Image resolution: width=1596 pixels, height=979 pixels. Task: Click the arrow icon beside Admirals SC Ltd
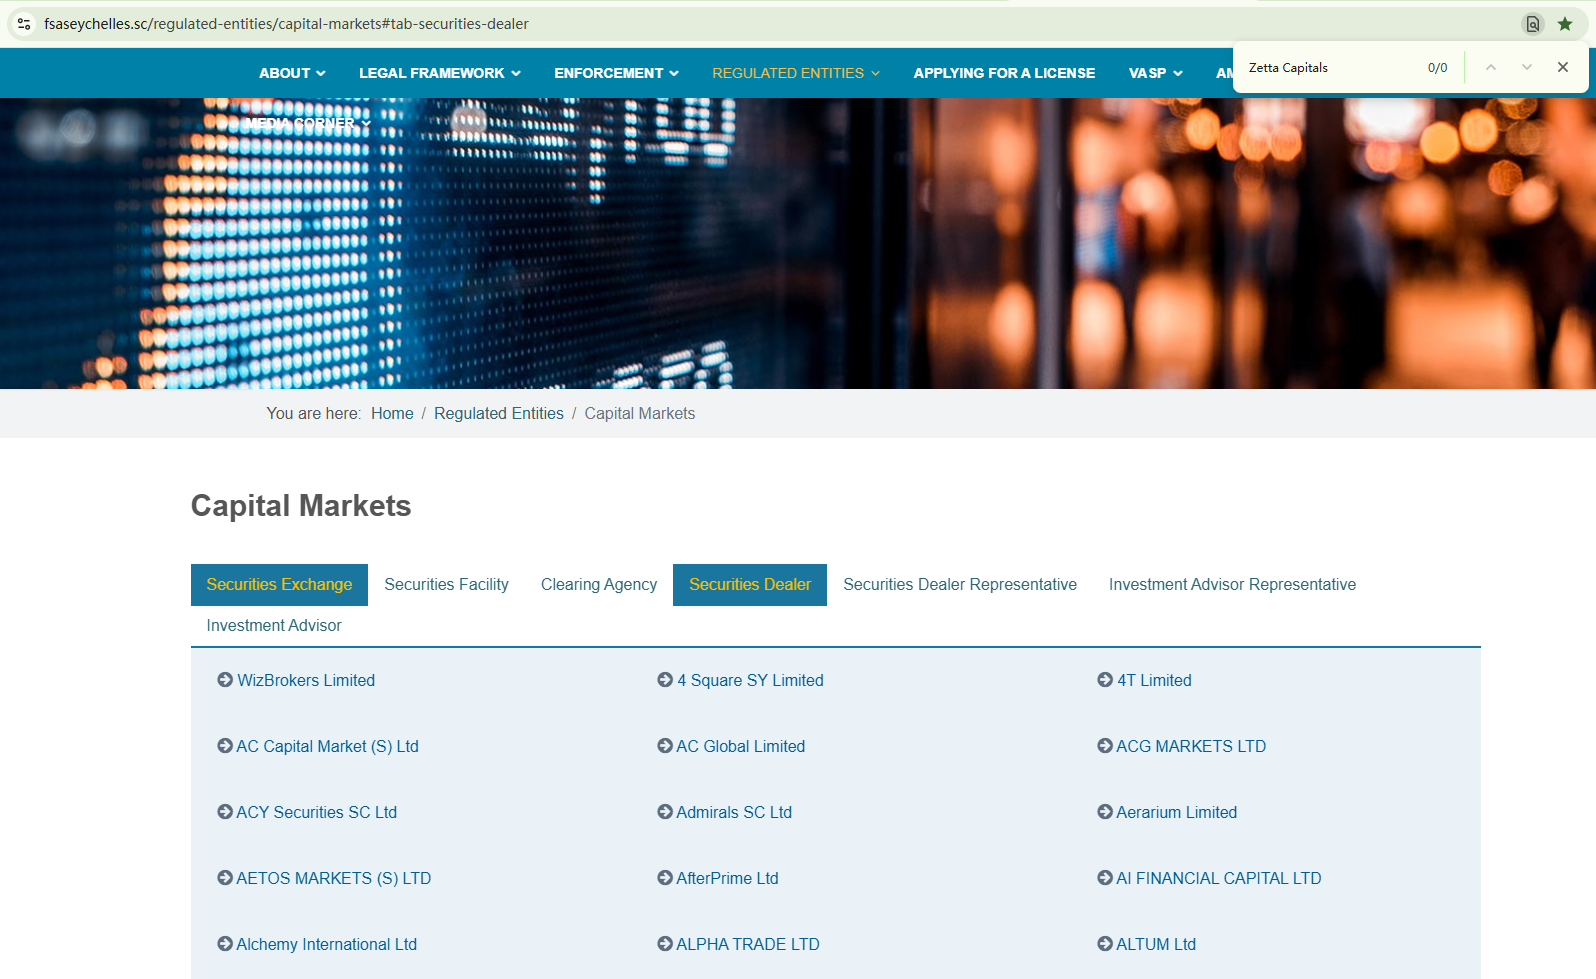665,812
